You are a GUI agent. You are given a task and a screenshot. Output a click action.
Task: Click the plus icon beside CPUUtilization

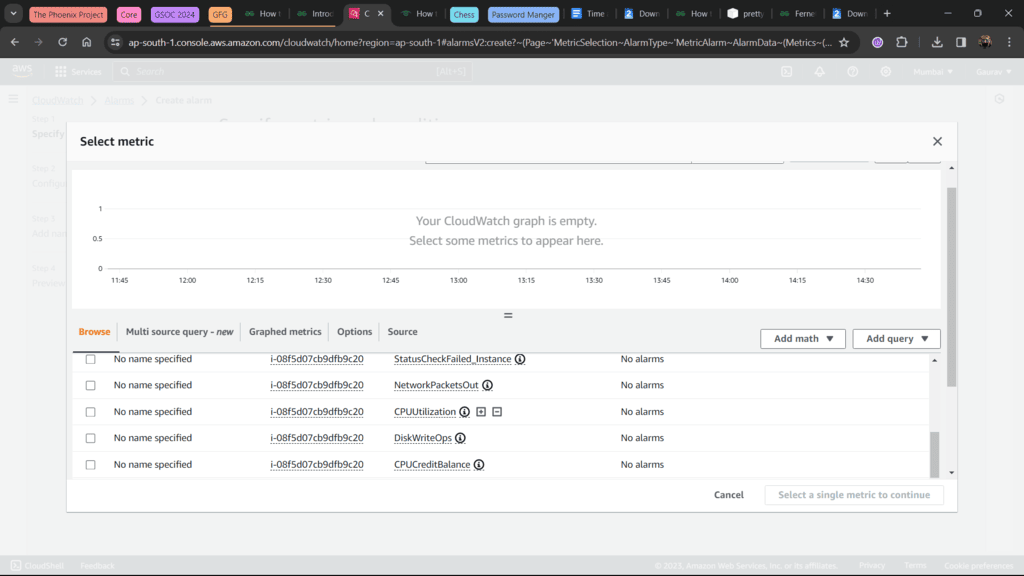481,412
